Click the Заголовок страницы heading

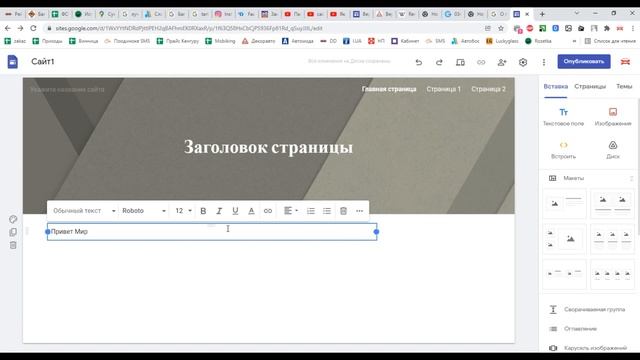(x=268, y=147)
